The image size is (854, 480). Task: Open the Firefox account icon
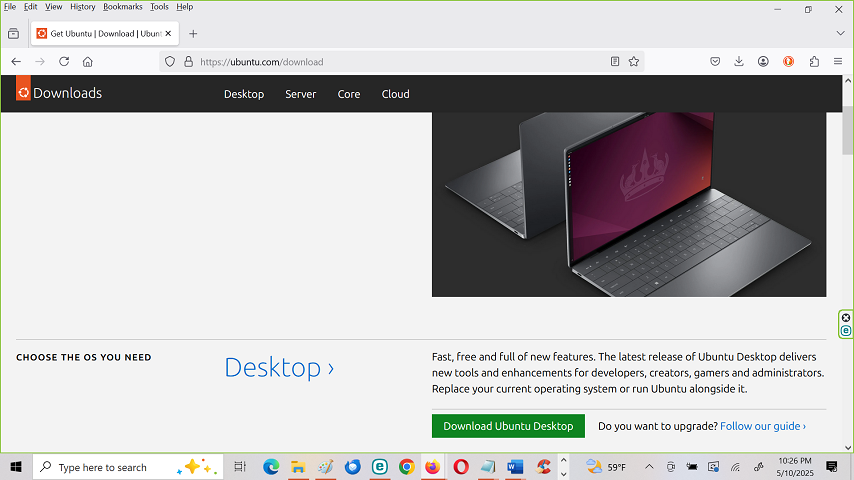click(763, 61)
